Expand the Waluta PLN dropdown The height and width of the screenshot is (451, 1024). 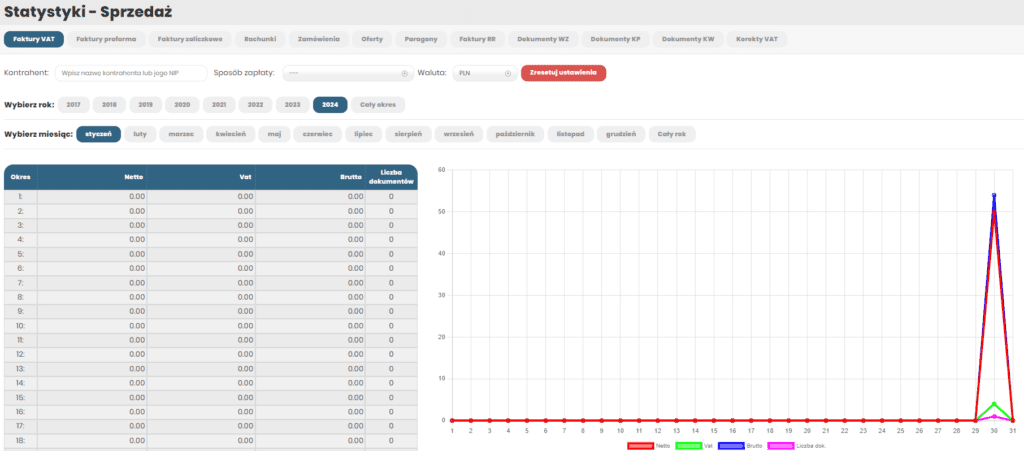coord(484,73)
